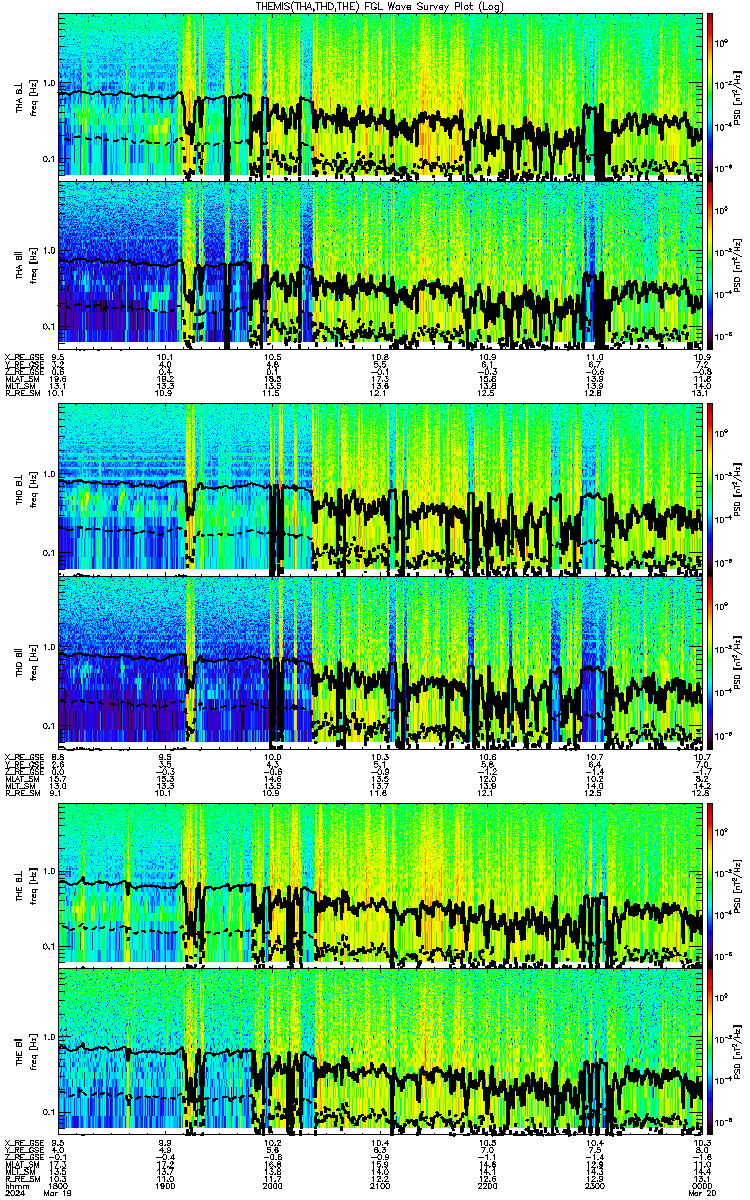Click the "0.1" frequency tick of THA B⊥ panel
The height and width of the screenshot is (1200, 750).
pyautogui.click(x=49, y=160)
